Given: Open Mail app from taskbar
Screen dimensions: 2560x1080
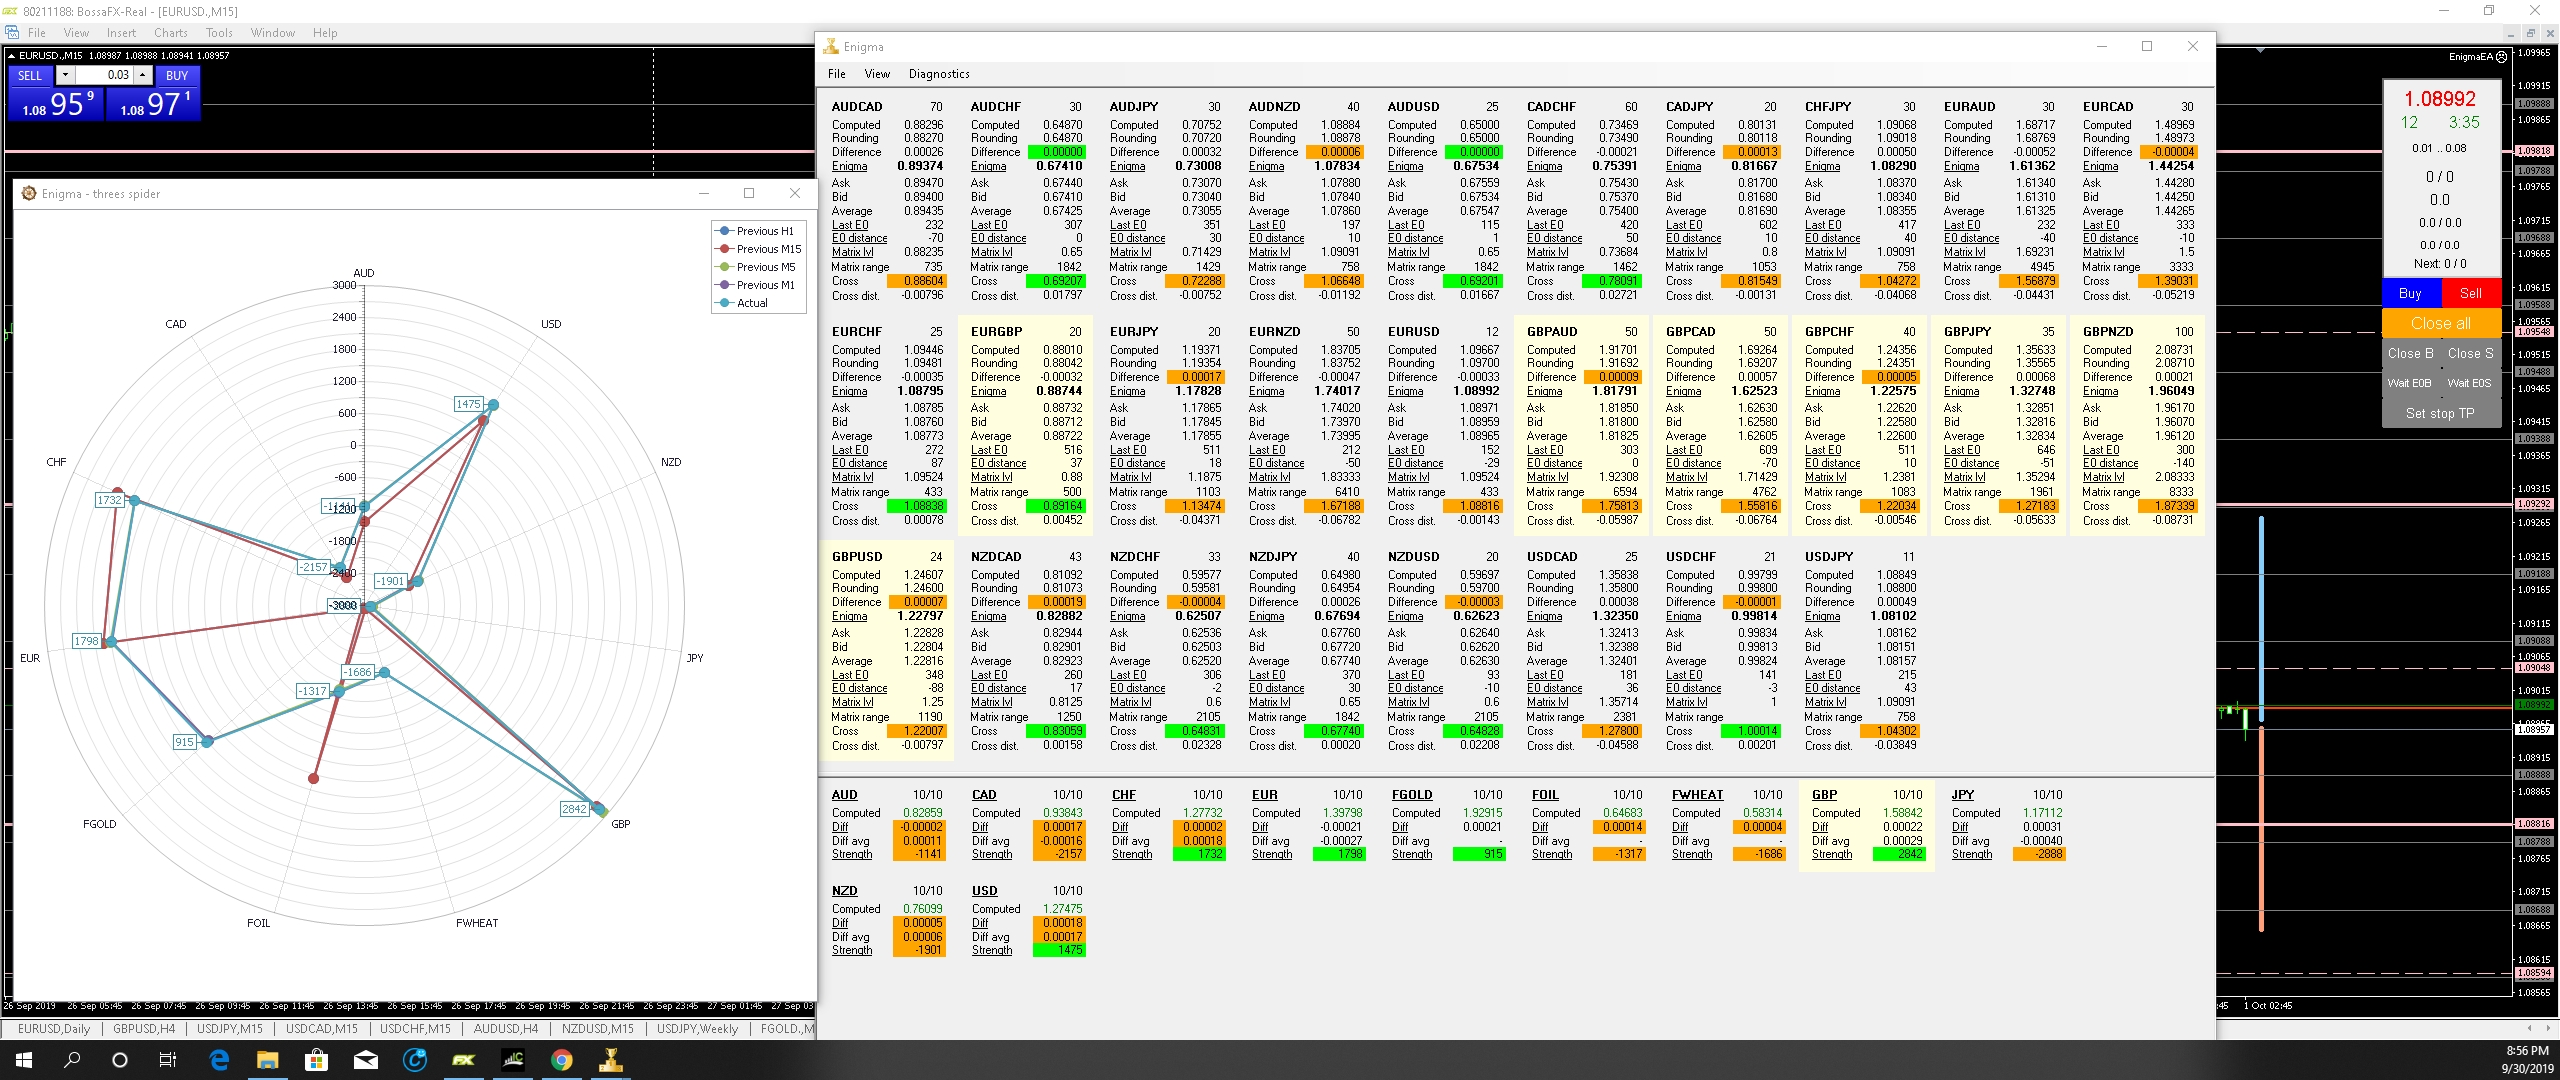Looking at the screenshot, I should click(x=366, y=1060).
